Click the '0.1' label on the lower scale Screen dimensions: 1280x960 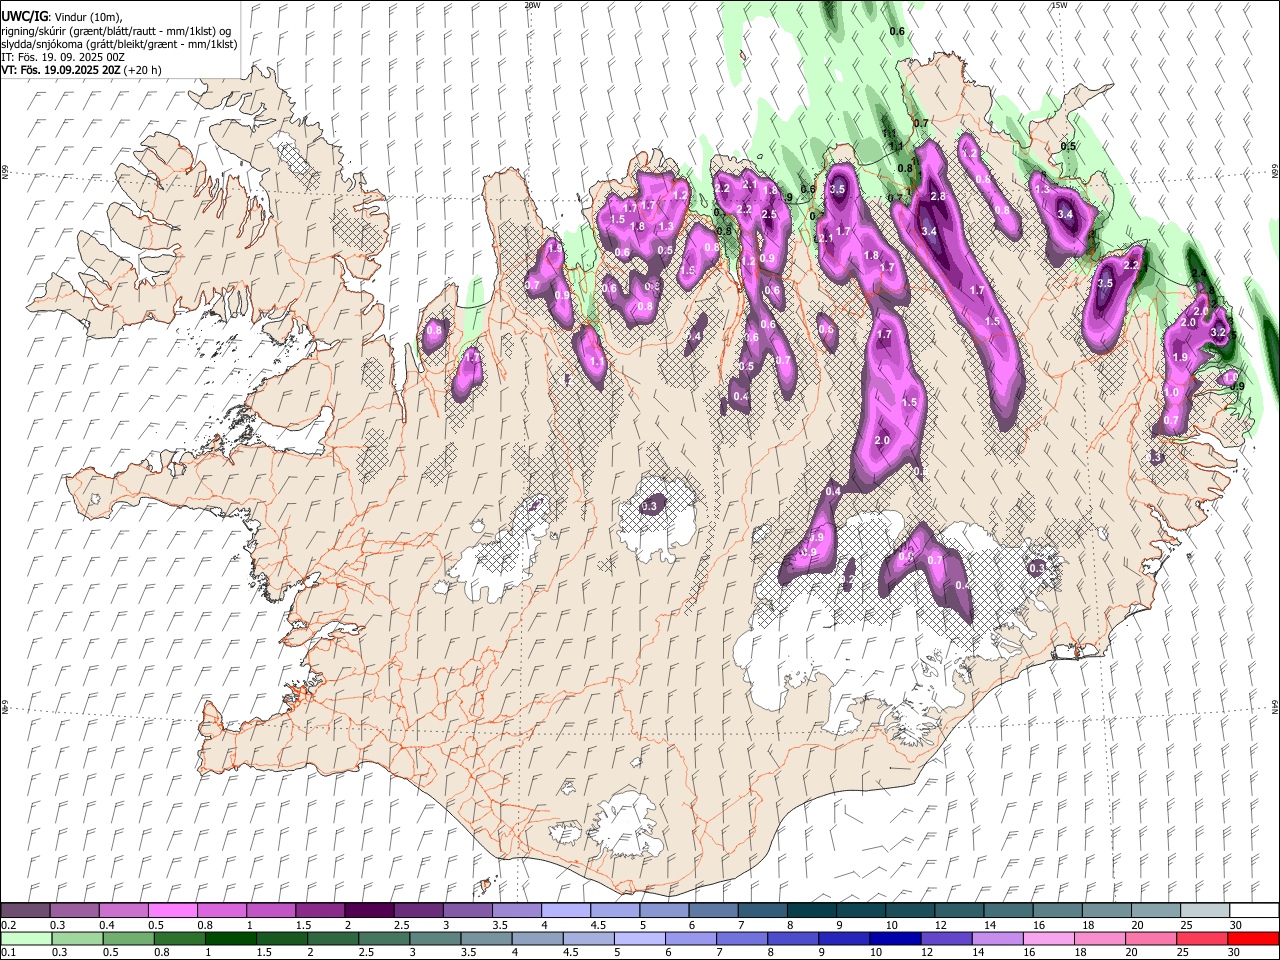tap(8, 953)
